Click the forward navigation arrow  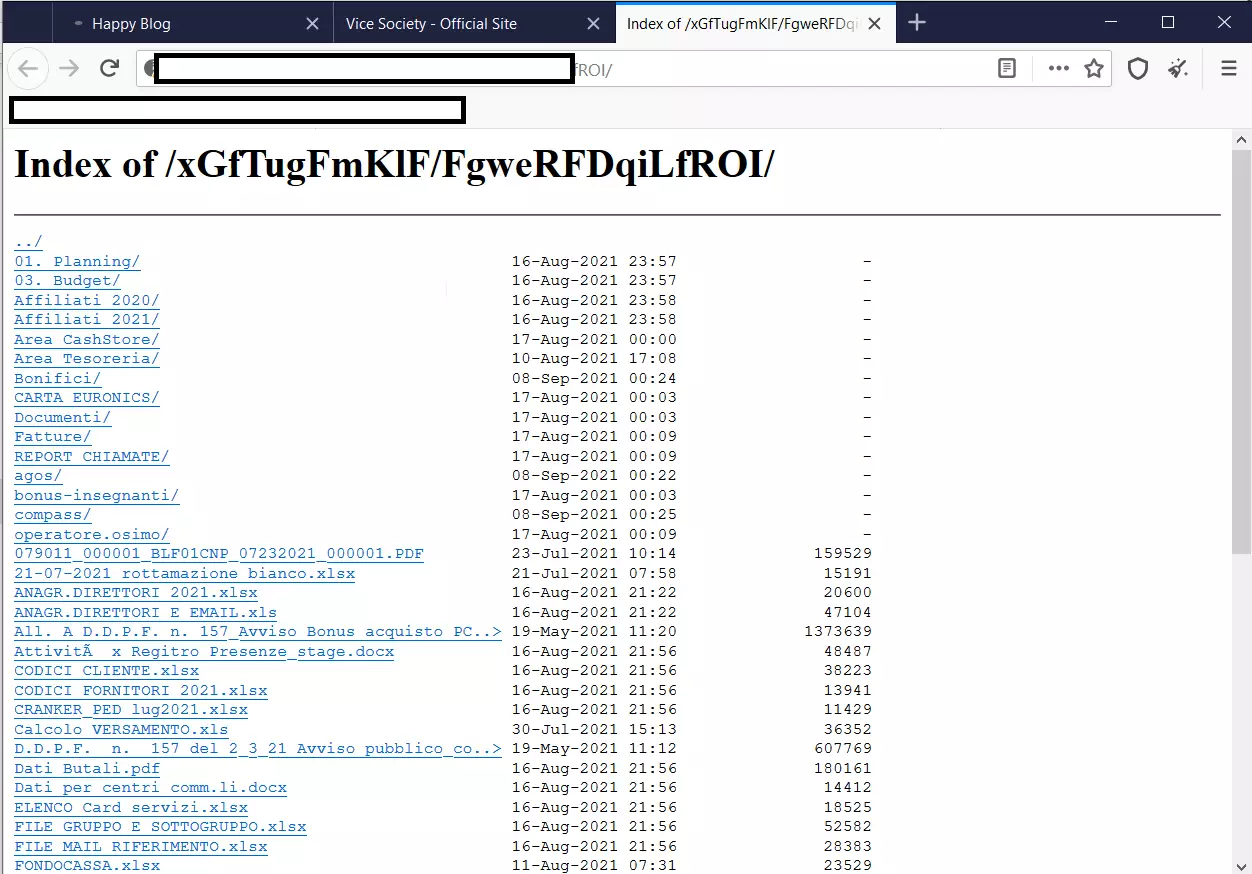coord(68,68)
